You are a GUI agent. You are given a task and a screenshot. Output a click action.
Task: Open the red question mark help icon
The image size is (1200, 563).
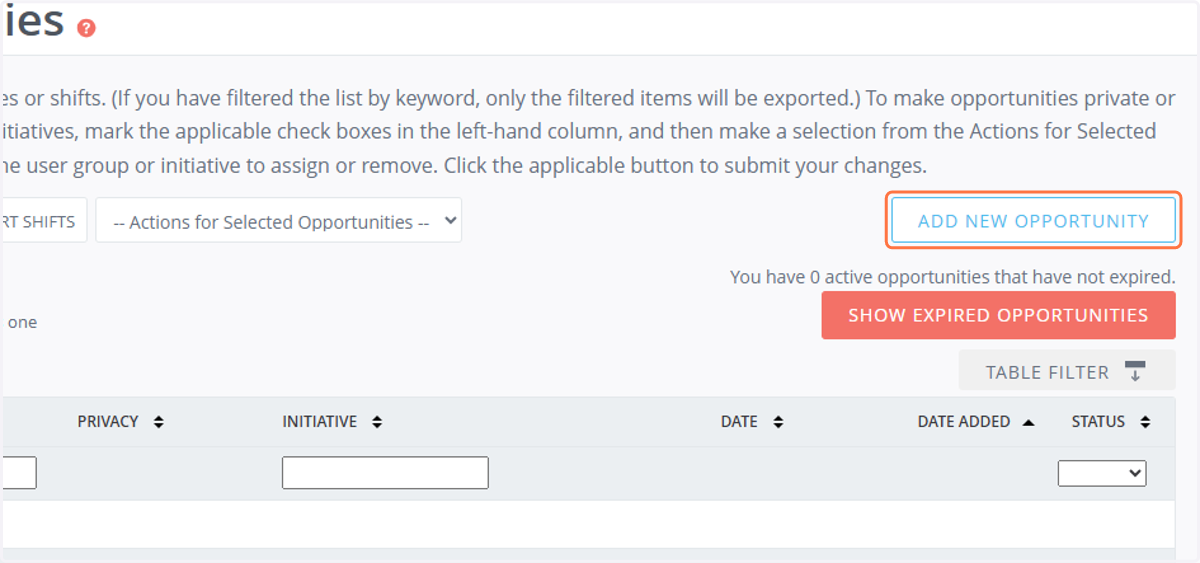click(x=86, y=27)
